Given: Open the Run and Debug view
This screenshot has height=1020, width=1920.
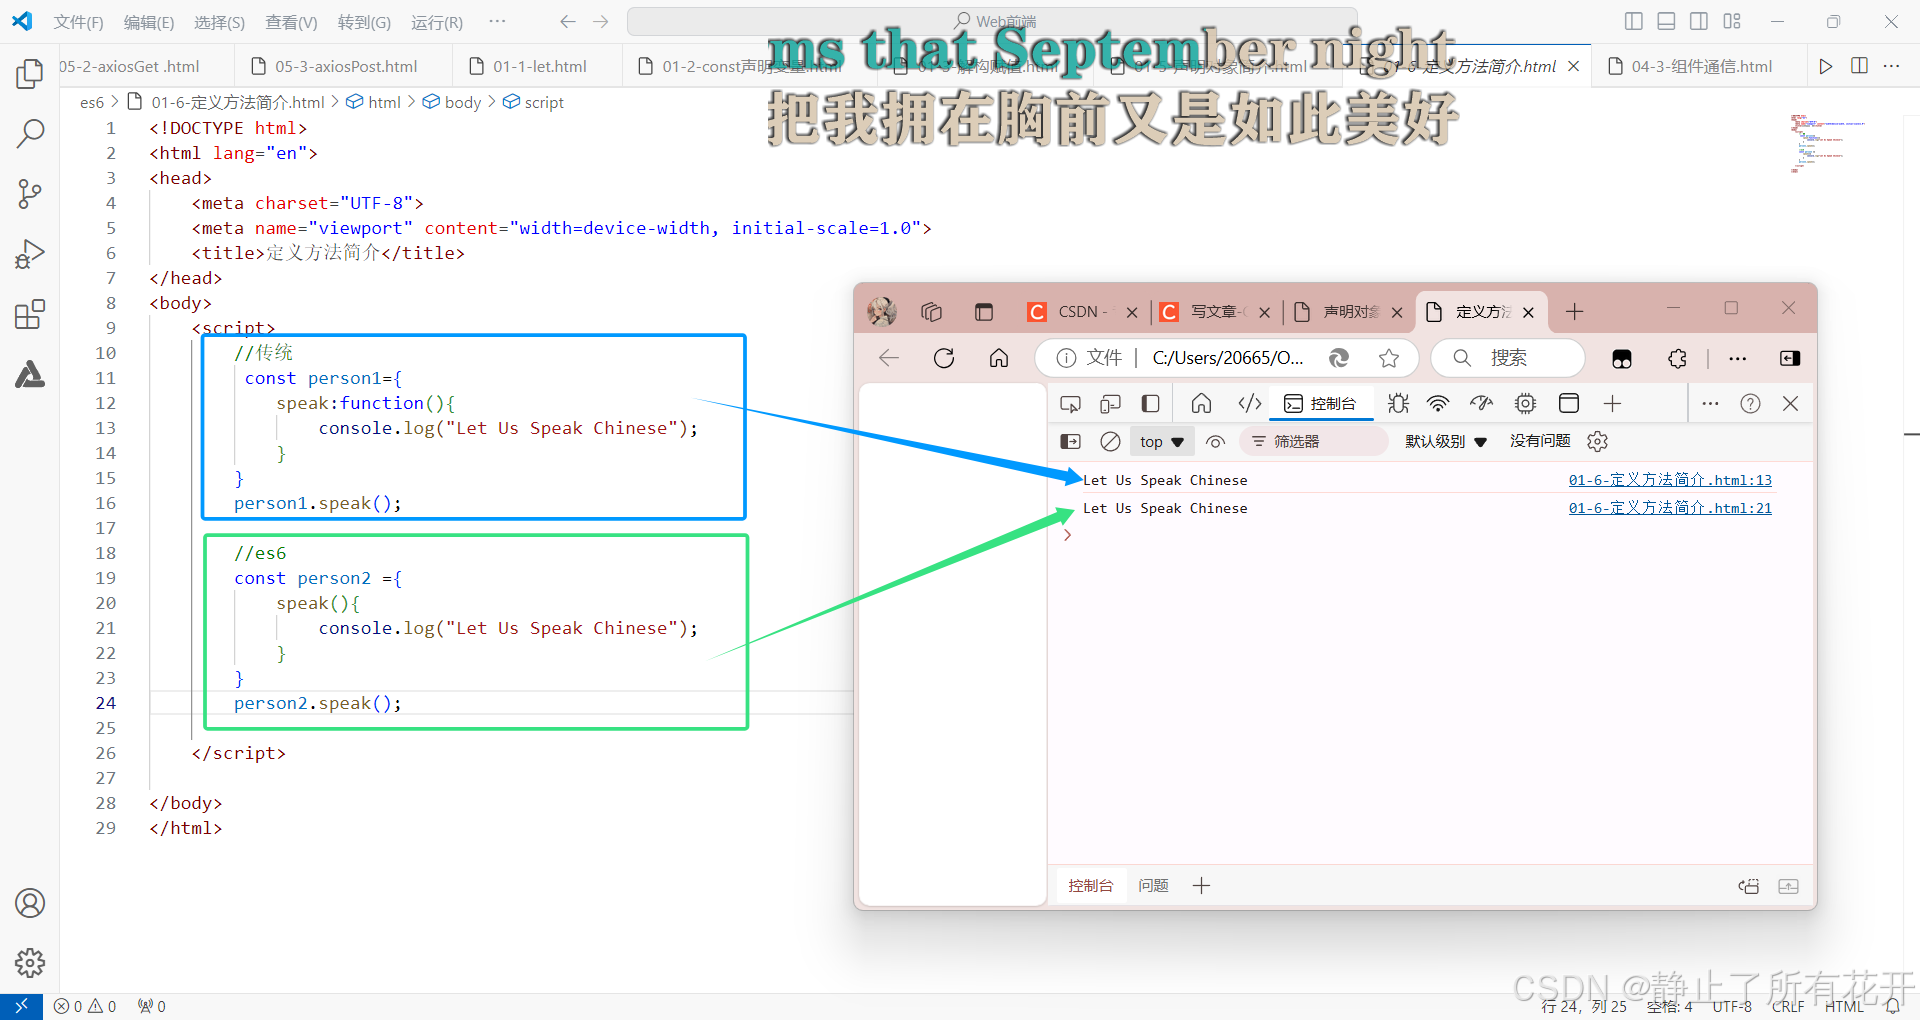Looking at the screenshot, I should click(30, 254).
